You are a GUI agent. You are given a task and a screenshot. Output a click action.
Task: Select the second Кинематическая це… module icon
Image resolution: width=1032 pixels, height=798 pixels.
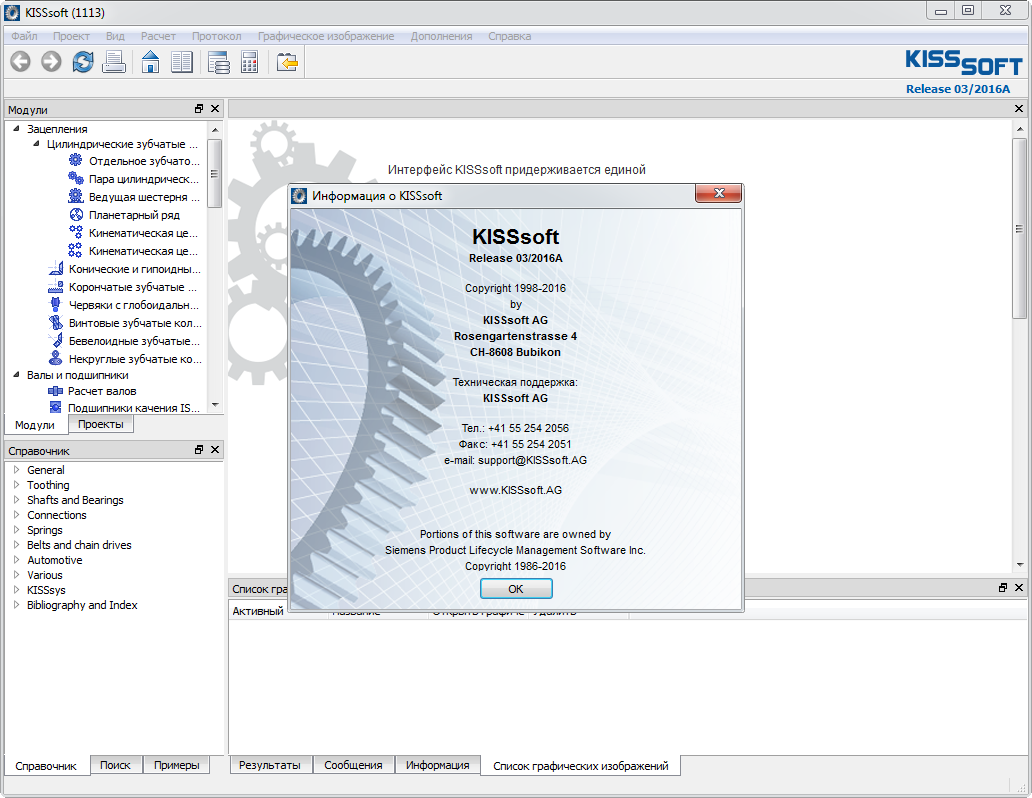coord(76,250)
